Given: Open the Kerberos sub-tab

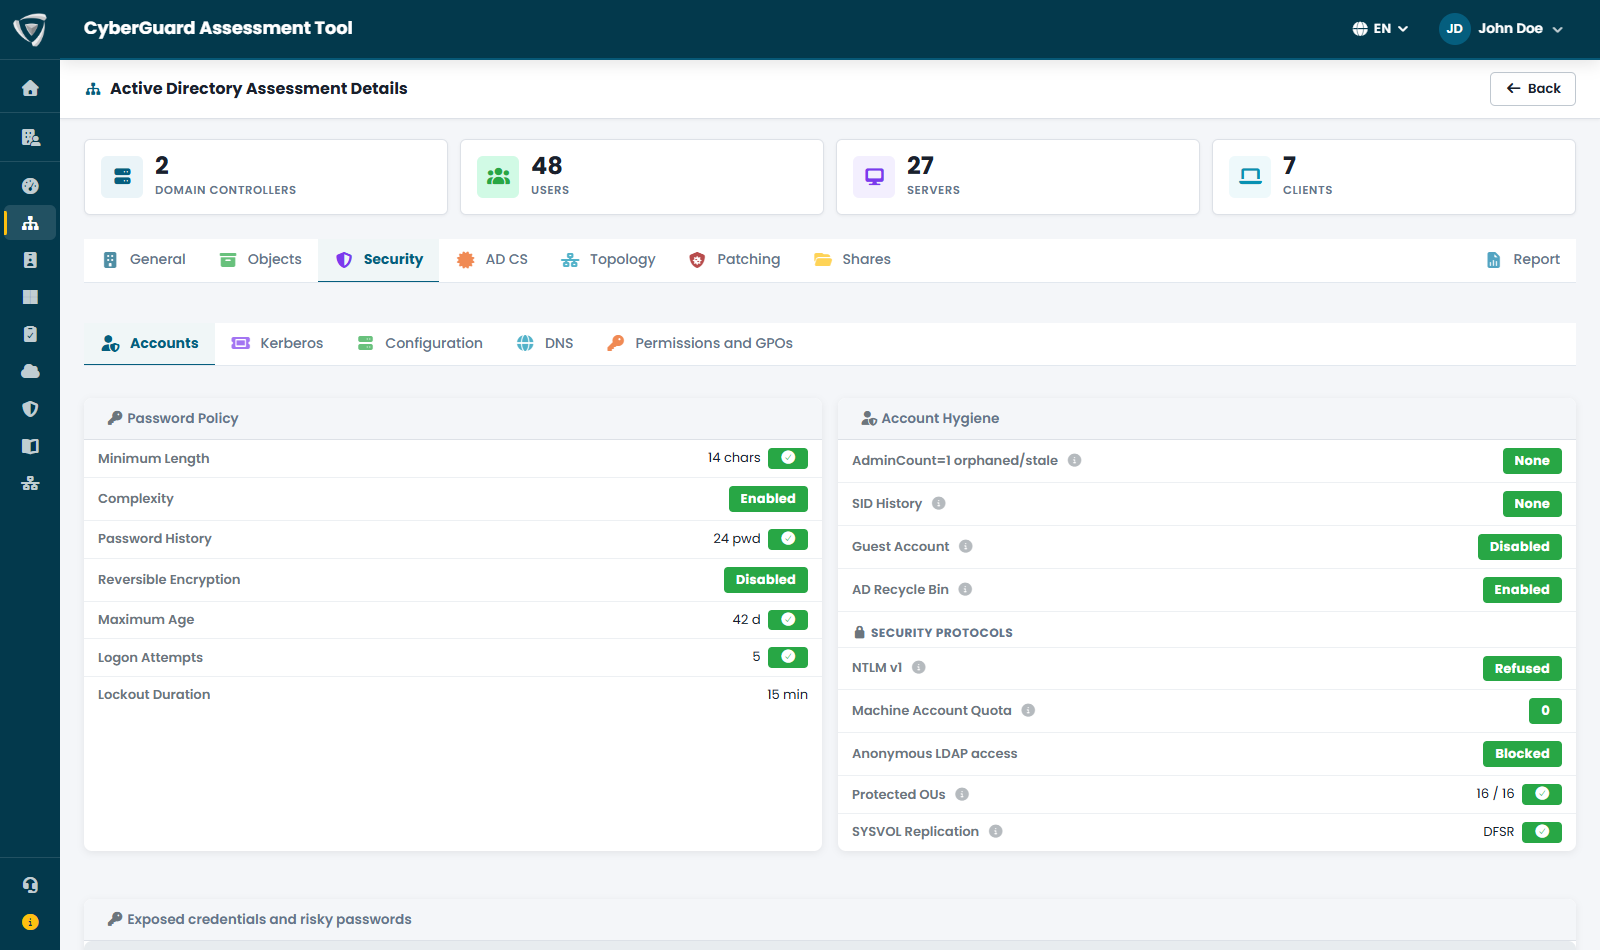Looking at the screenshot, I should point(277,343).
